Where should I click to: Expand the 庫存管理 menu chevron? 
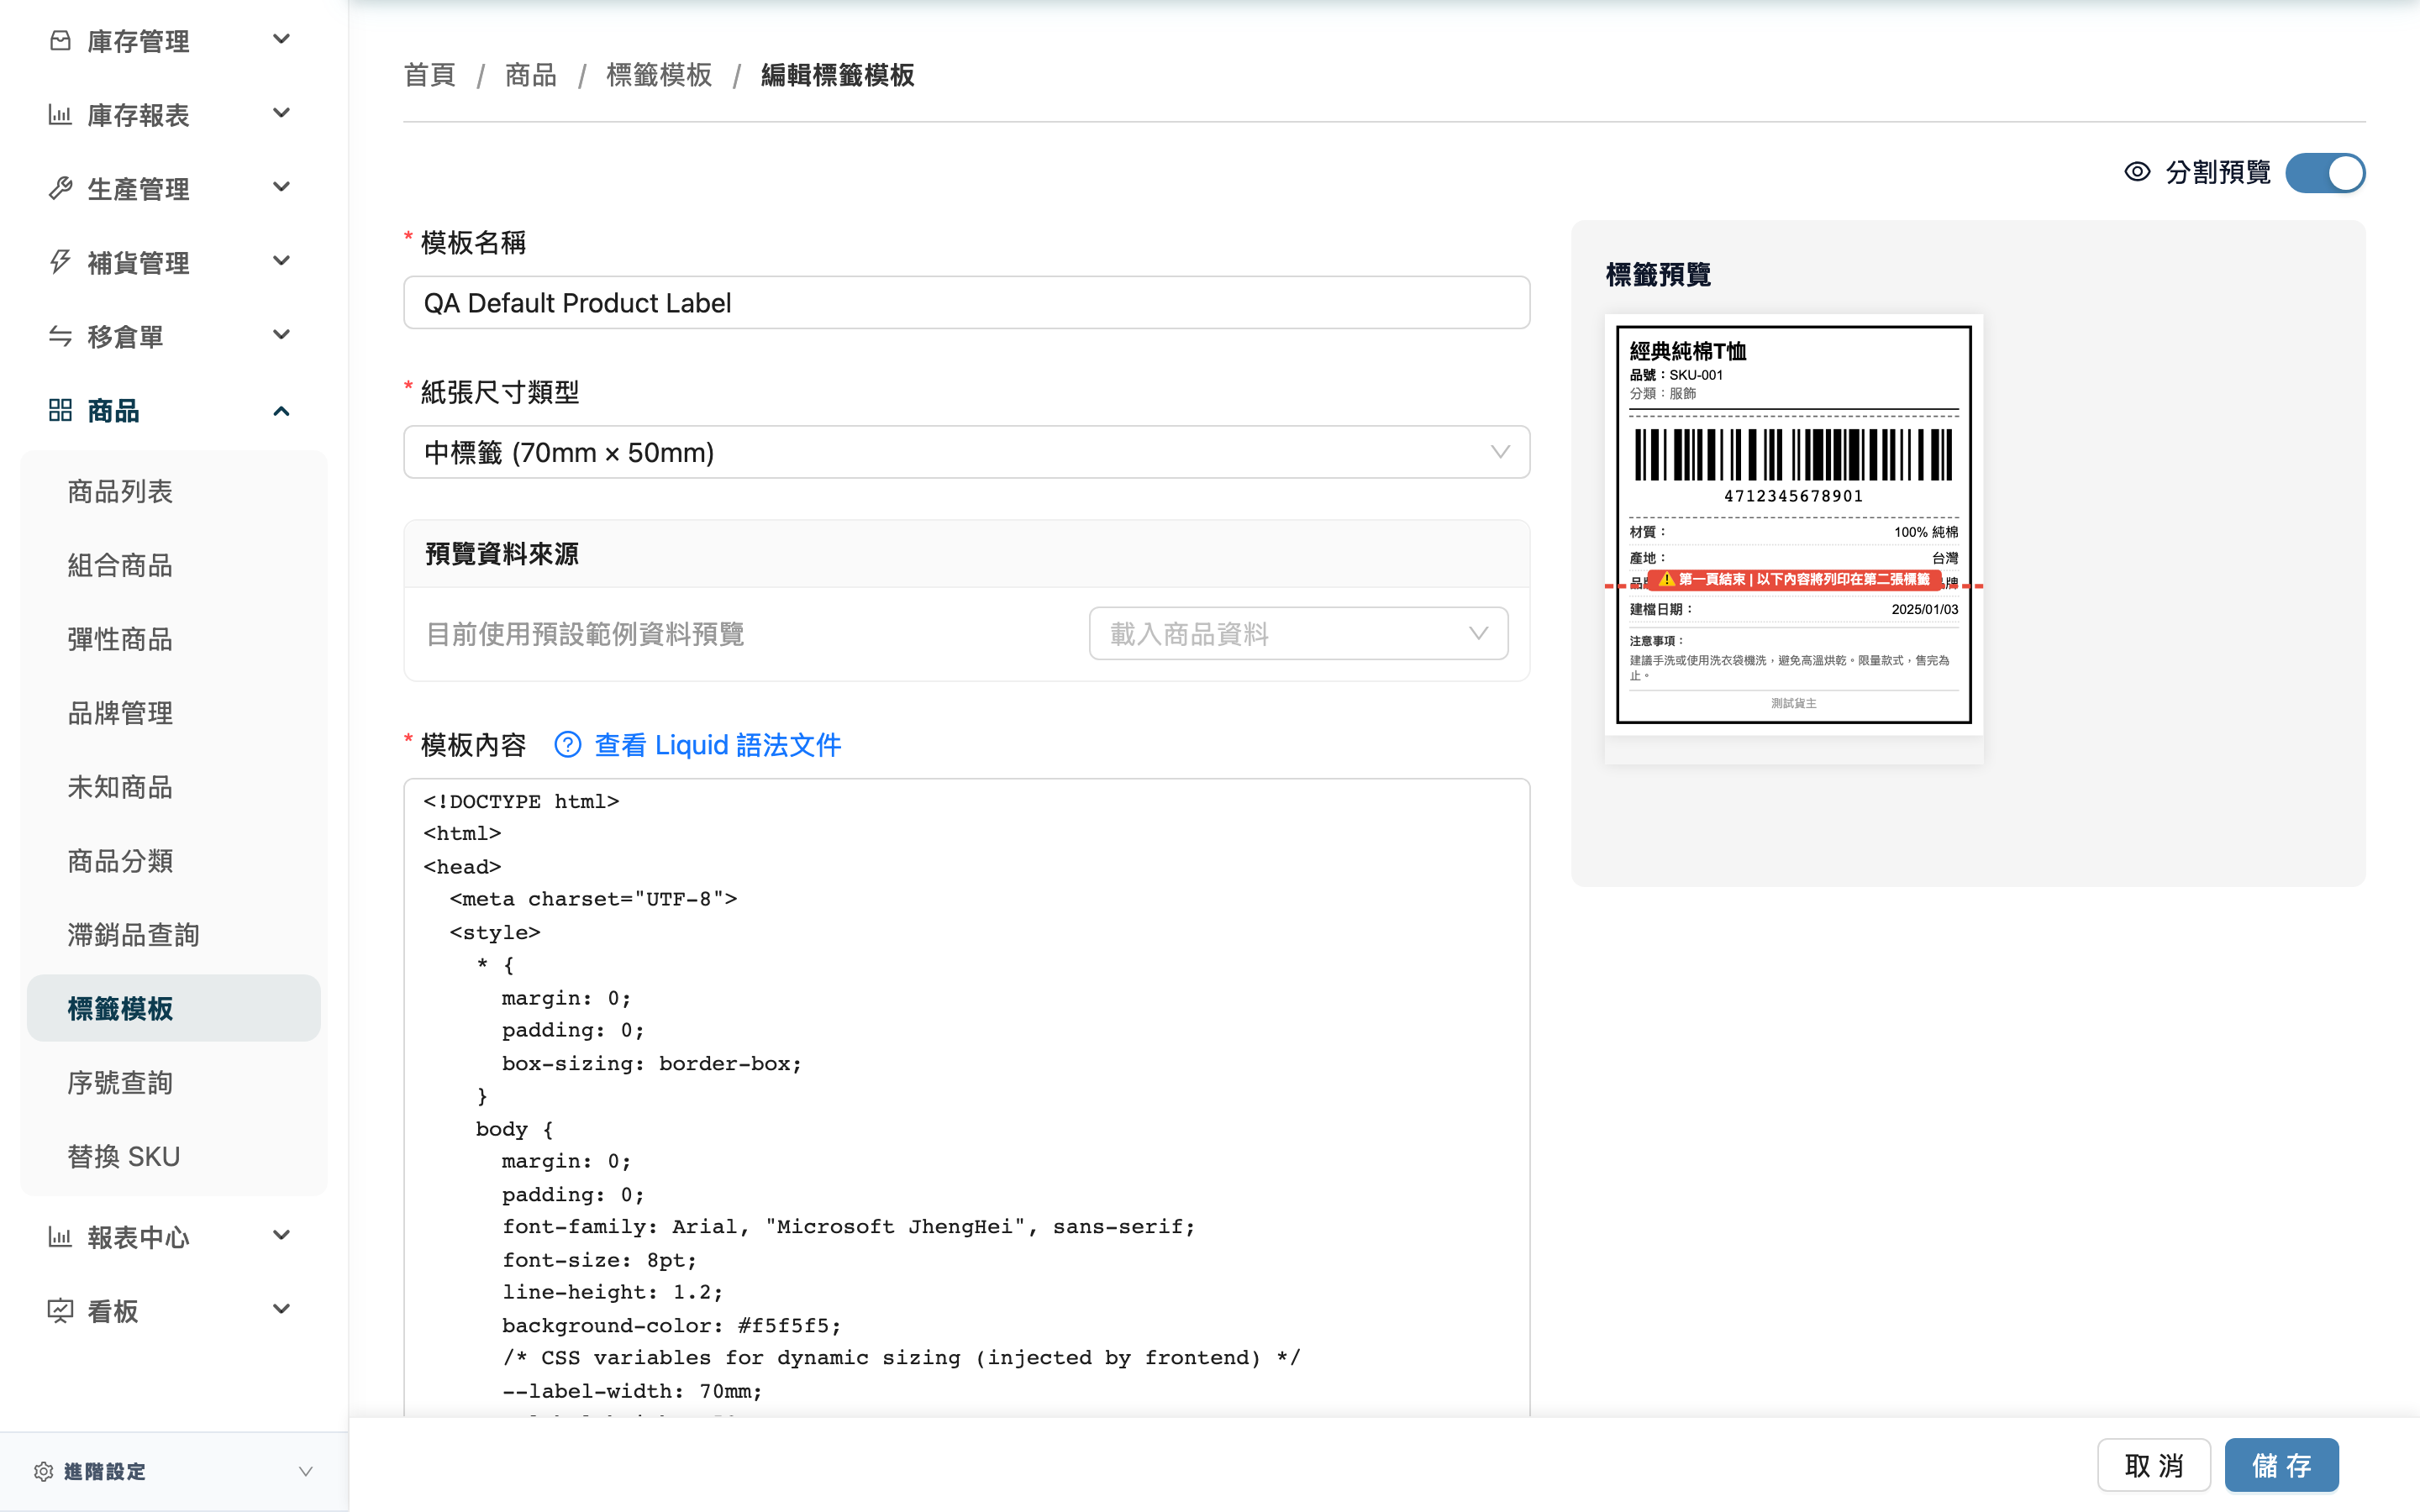tap(282, 40)
